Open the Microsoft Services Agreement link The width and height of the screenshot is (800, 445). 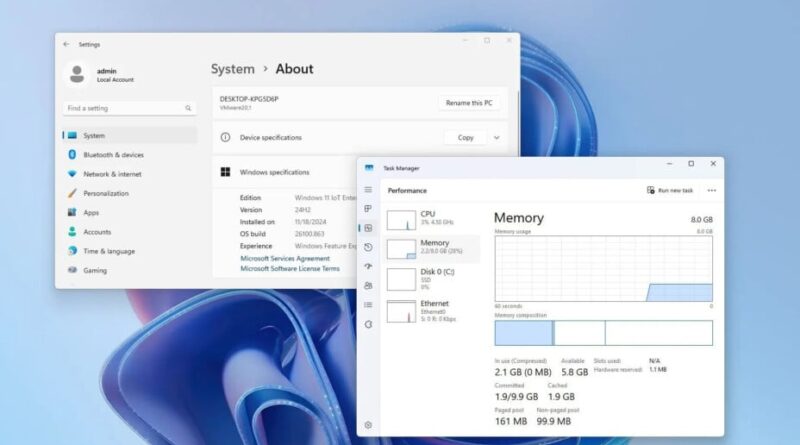[x=285, y=258]
